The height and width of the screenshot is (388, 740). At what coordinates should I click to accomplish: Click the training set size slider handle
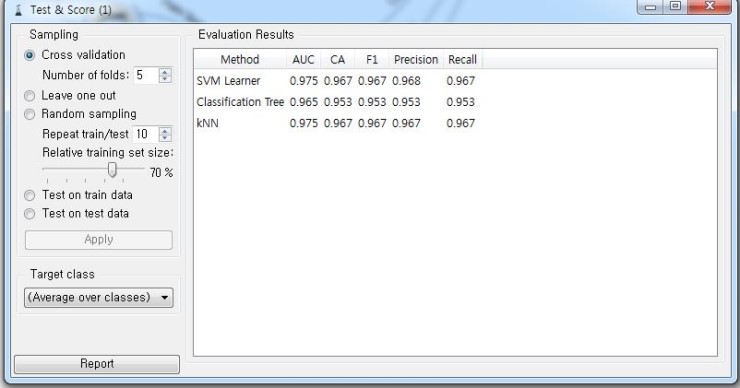(x=112, y=169)
